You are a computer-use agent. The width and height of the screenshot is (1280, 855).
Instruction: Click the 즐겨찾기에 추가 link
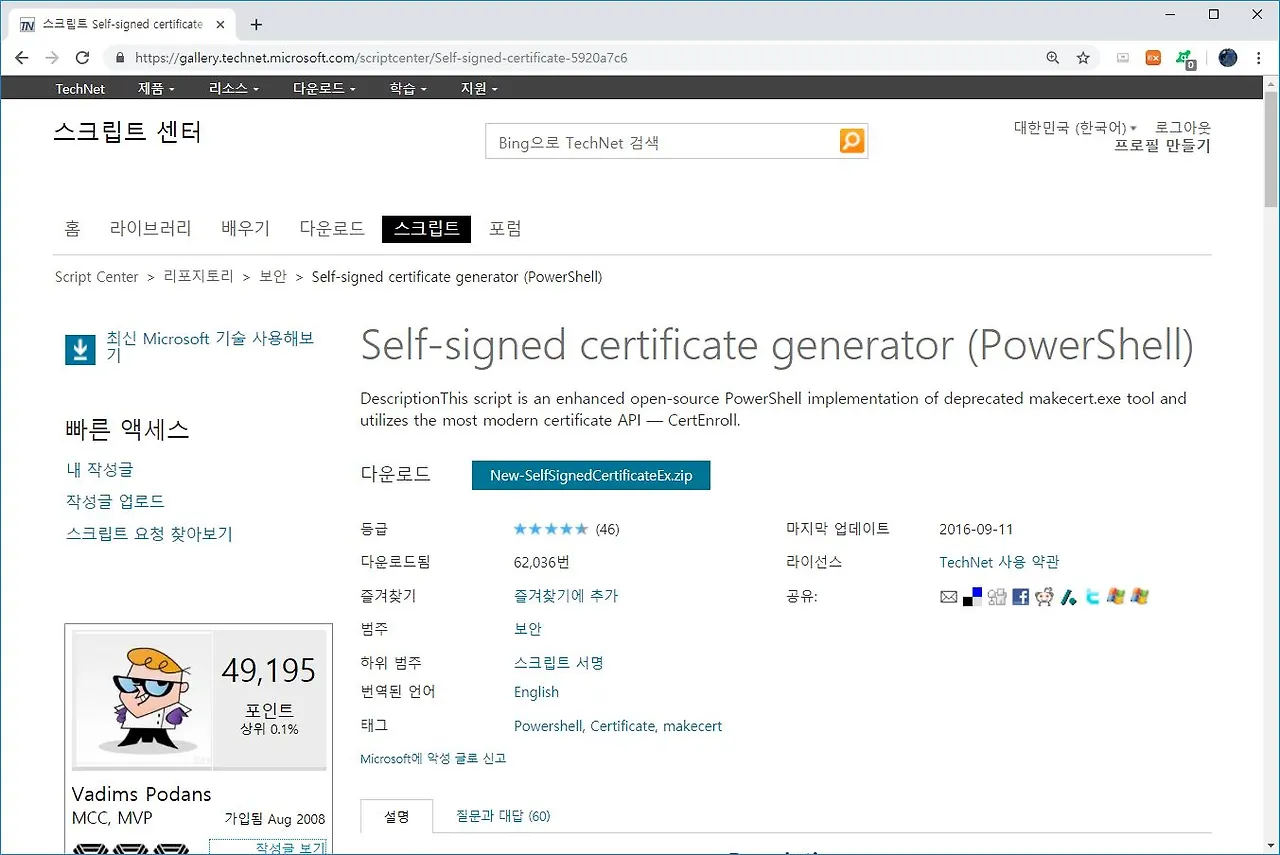[566, 596]
